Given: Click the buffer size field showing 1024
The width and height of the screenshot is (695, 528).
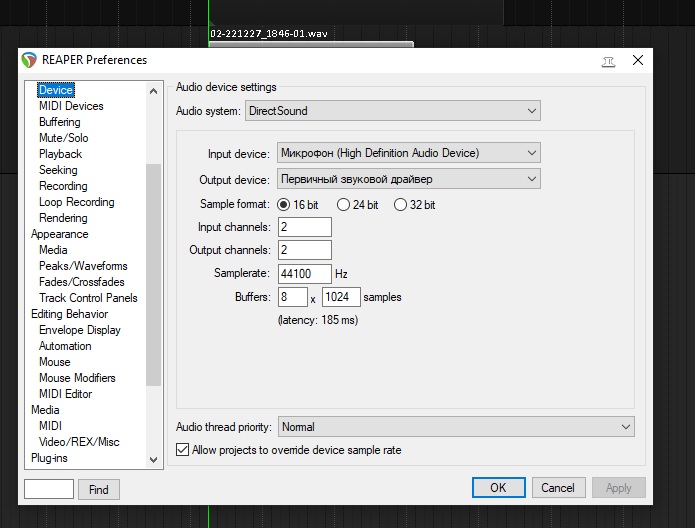Looking at the screenshot, I should (x=341, y=297).
